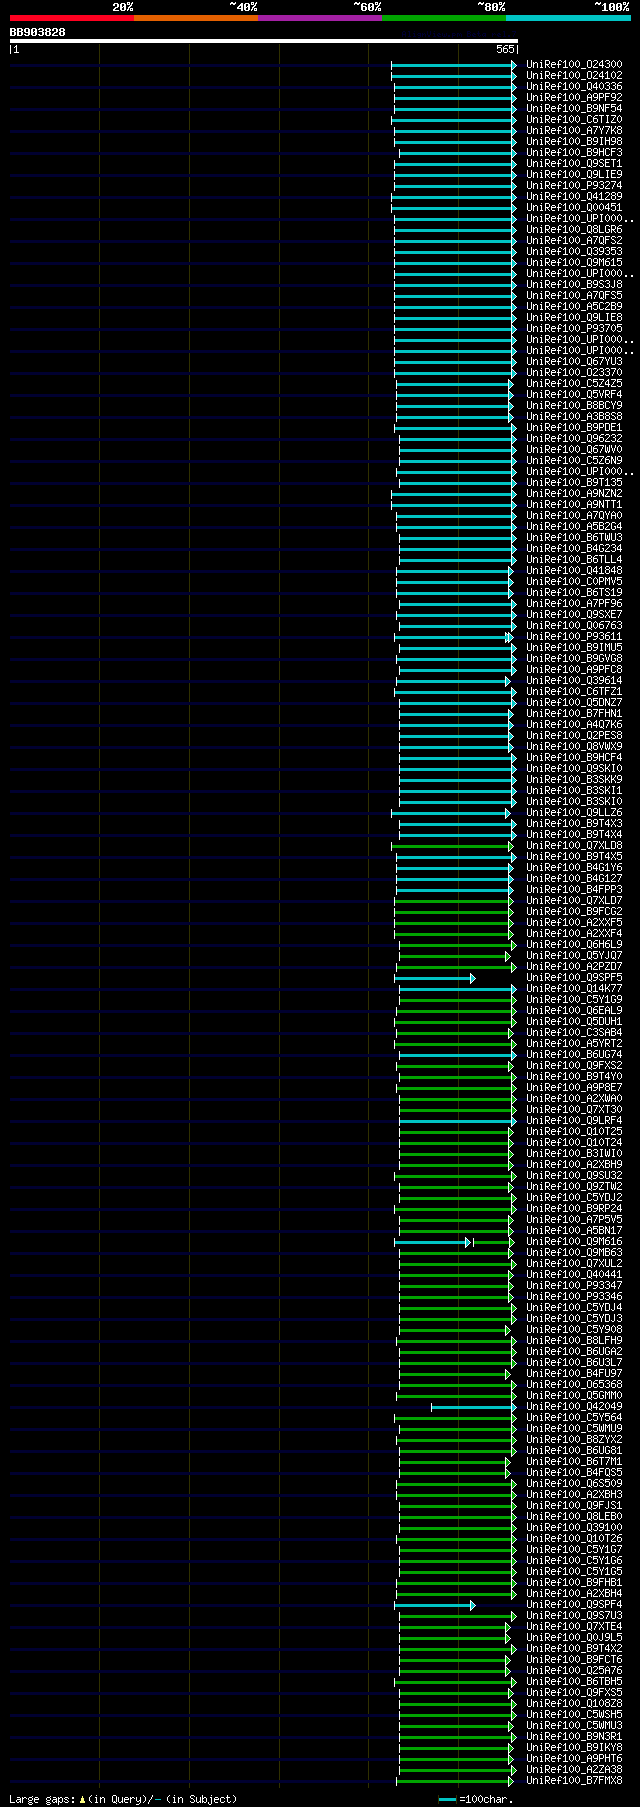The width and height of the screenshot is (640, 1807).
Task: Select label UniRef100_B8LFH9
Action: [x=574, y=1341]
